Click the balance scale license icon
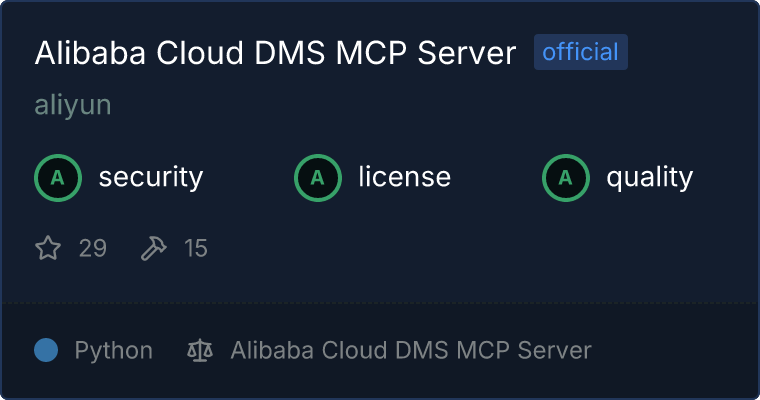760x400 pixels. click(x=200, y=350)
